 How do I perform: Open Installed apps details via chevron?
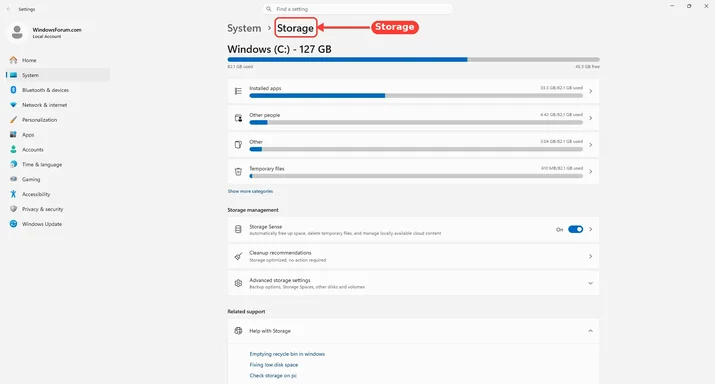pos(591,91)
